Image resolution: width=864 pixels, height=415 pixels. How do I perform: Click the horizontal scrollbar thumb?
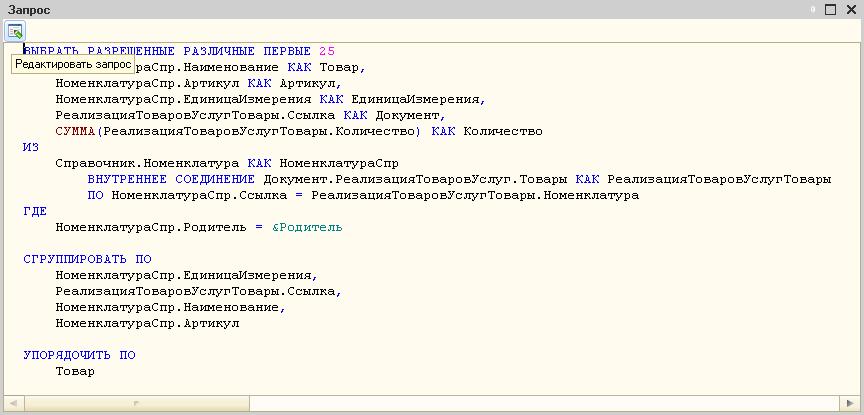(134, 403)
